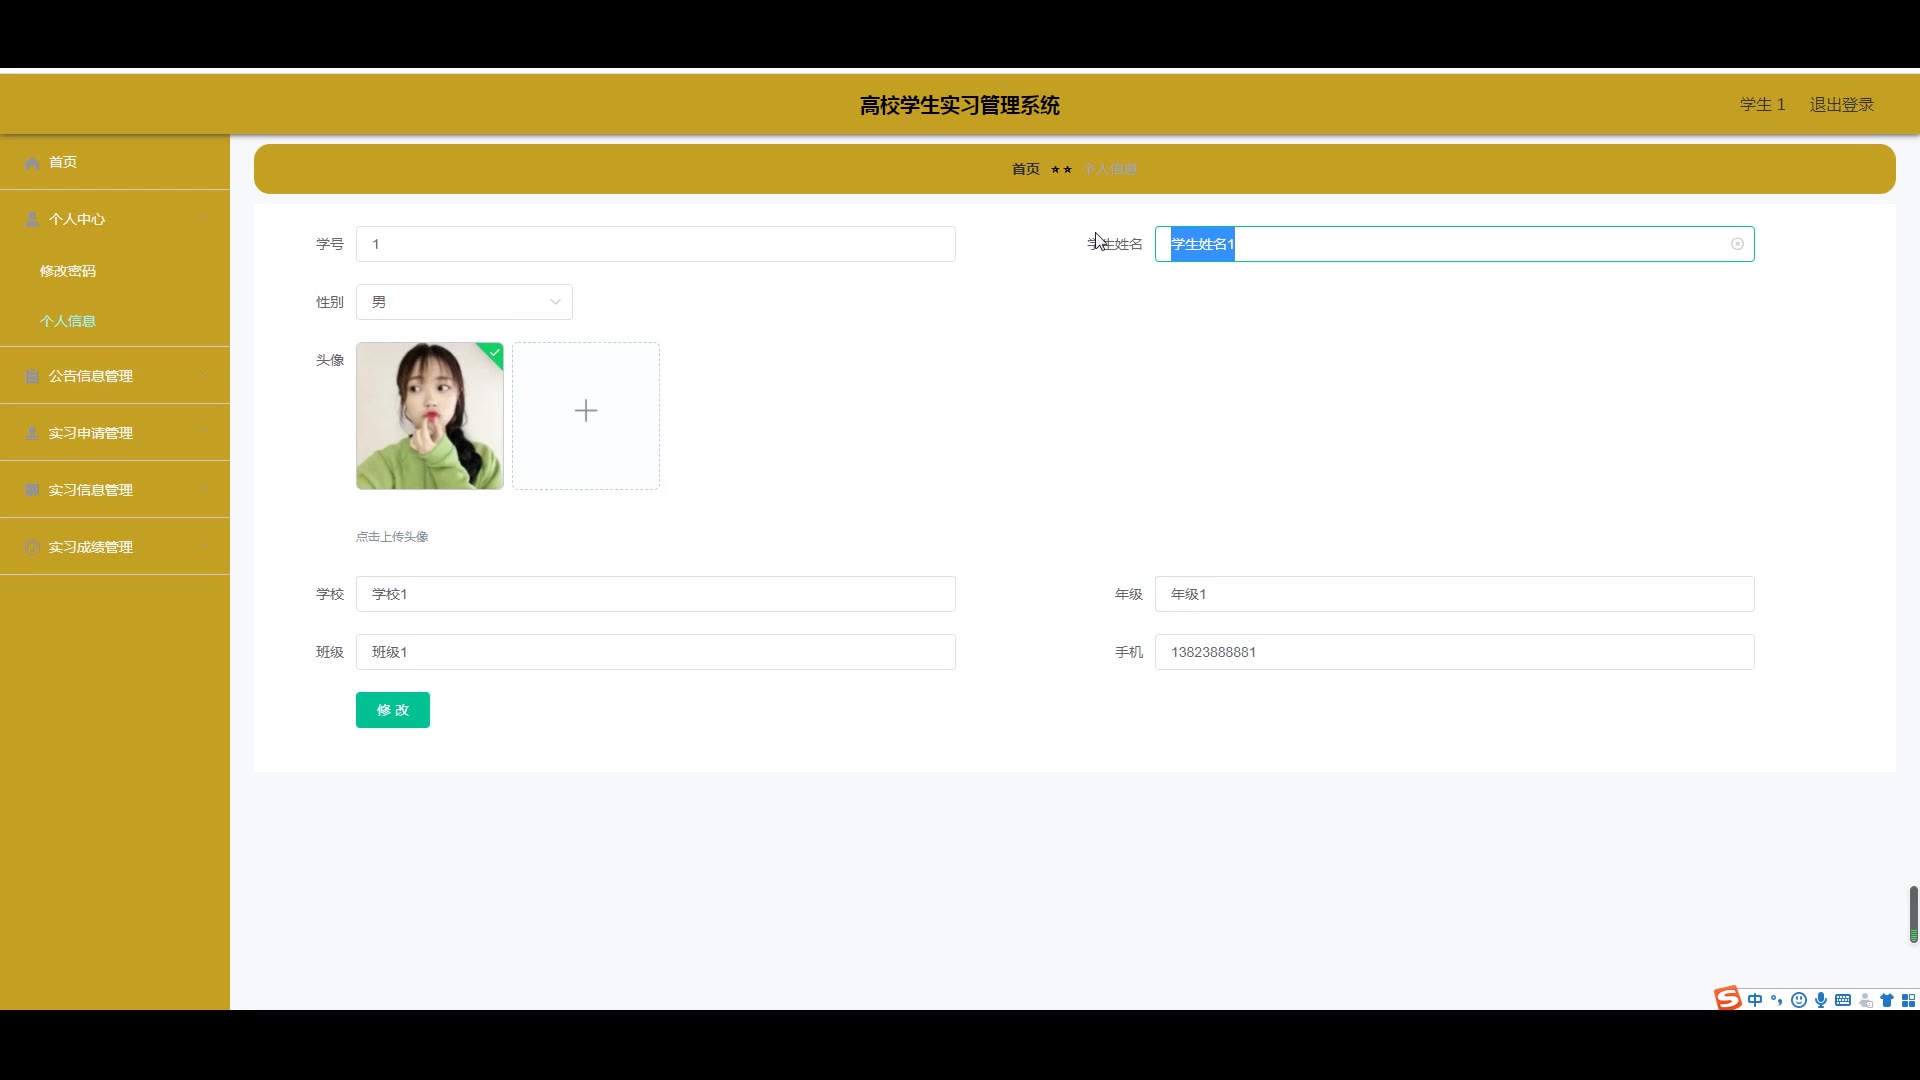The image size is (1920, 1080).
Task: Clear the 学生姓名 field with the clear icon
Action: [x=1737, y=244]
